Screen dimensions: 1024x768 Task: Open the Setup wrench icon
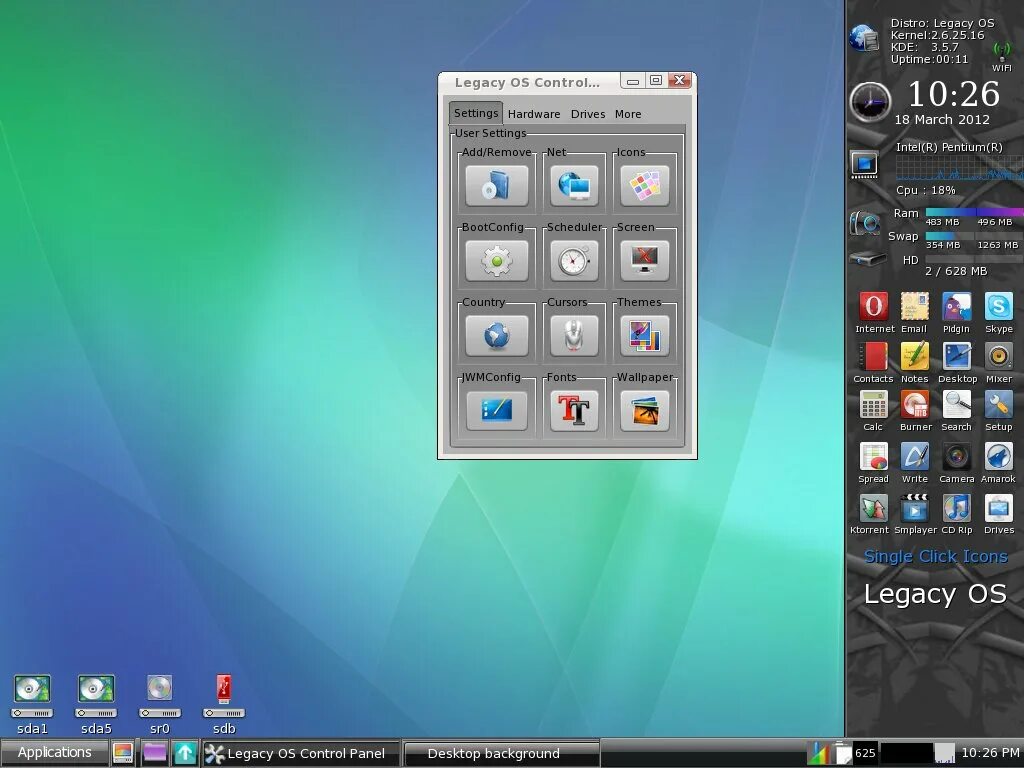coord(999,405)
